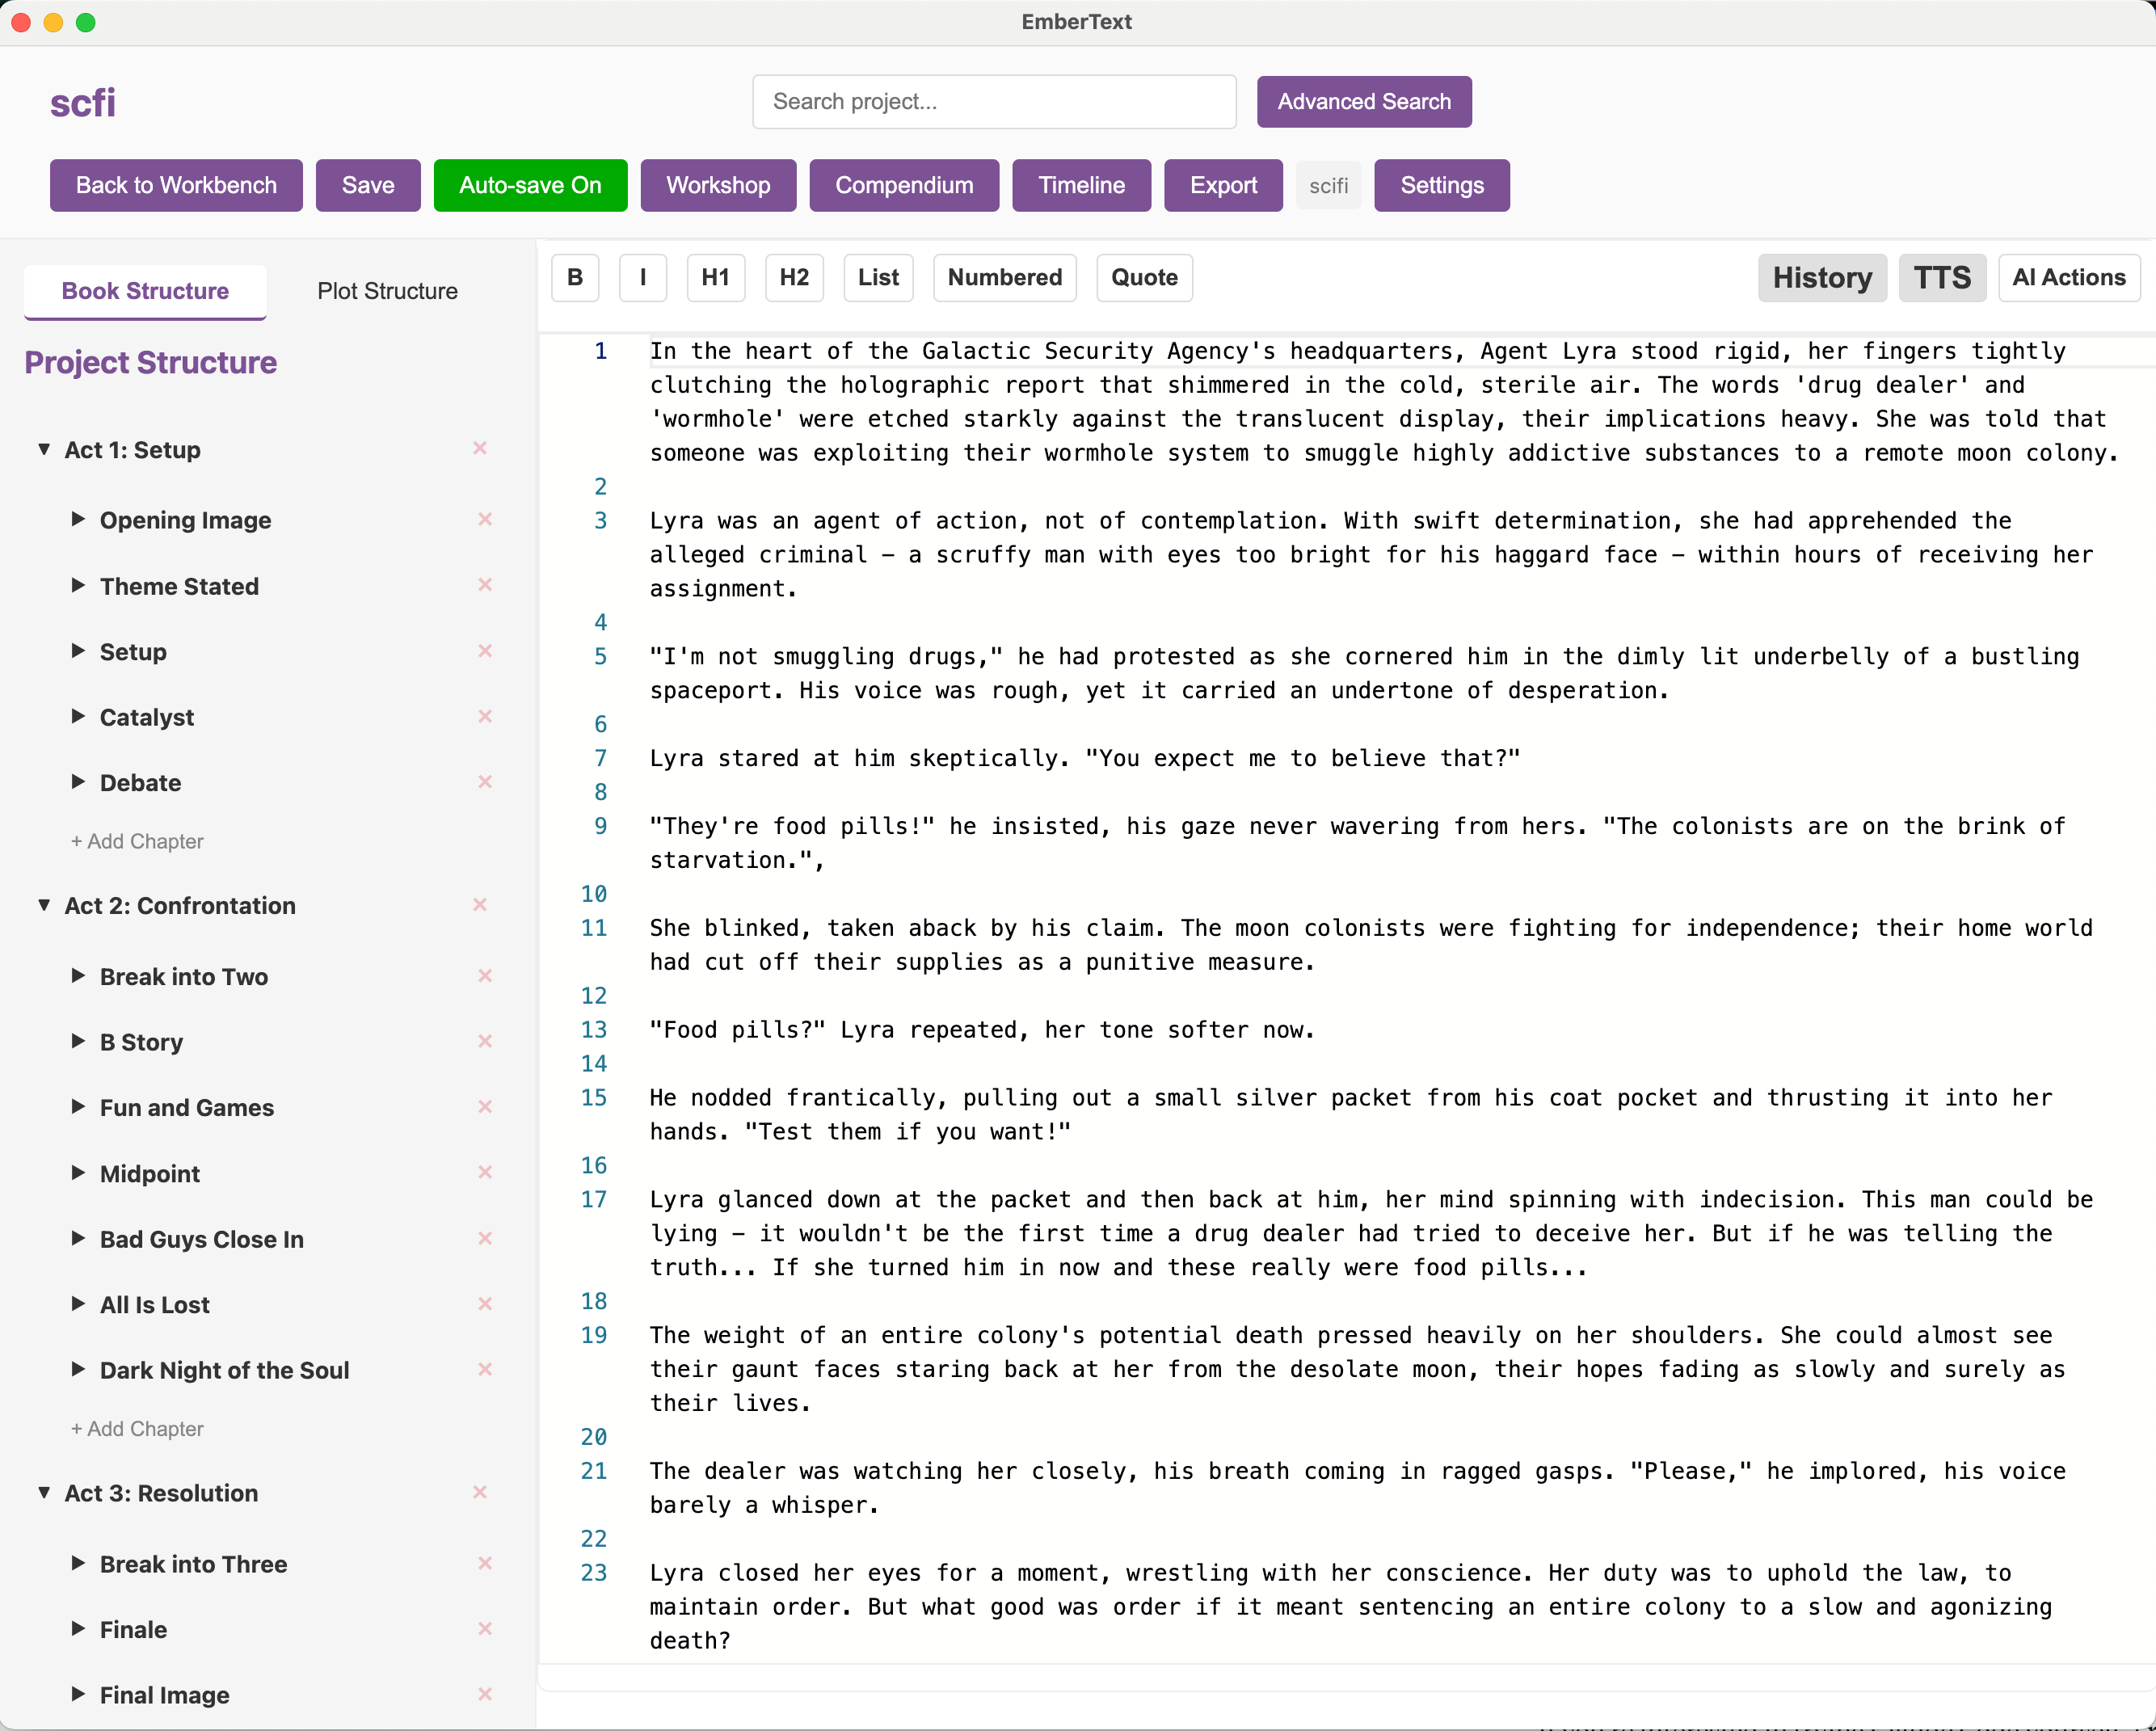Remove Act 2: Confrontation using its X icon
2156x1731 pixels.
point(480,904)
